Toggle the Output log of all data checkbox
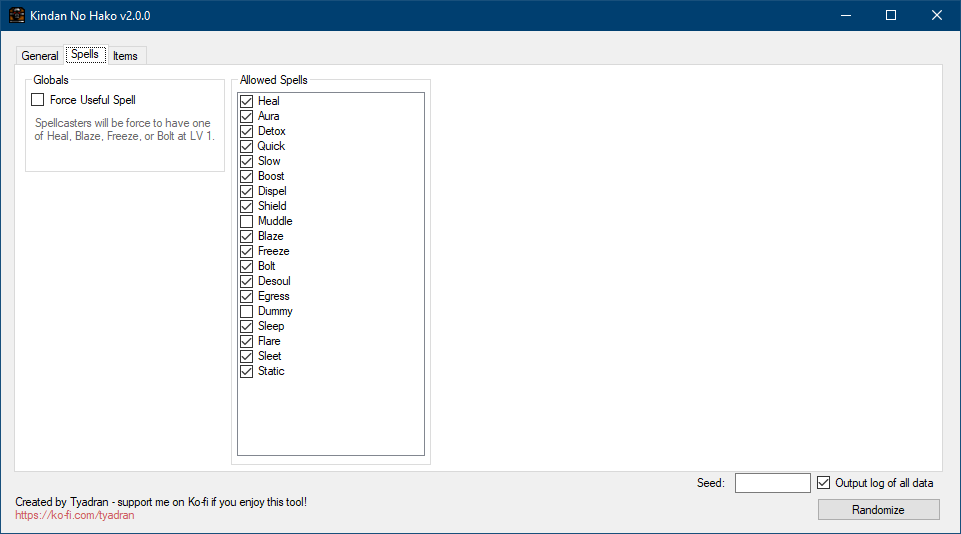This screenshot has width=961, height=534. [824, 483]
